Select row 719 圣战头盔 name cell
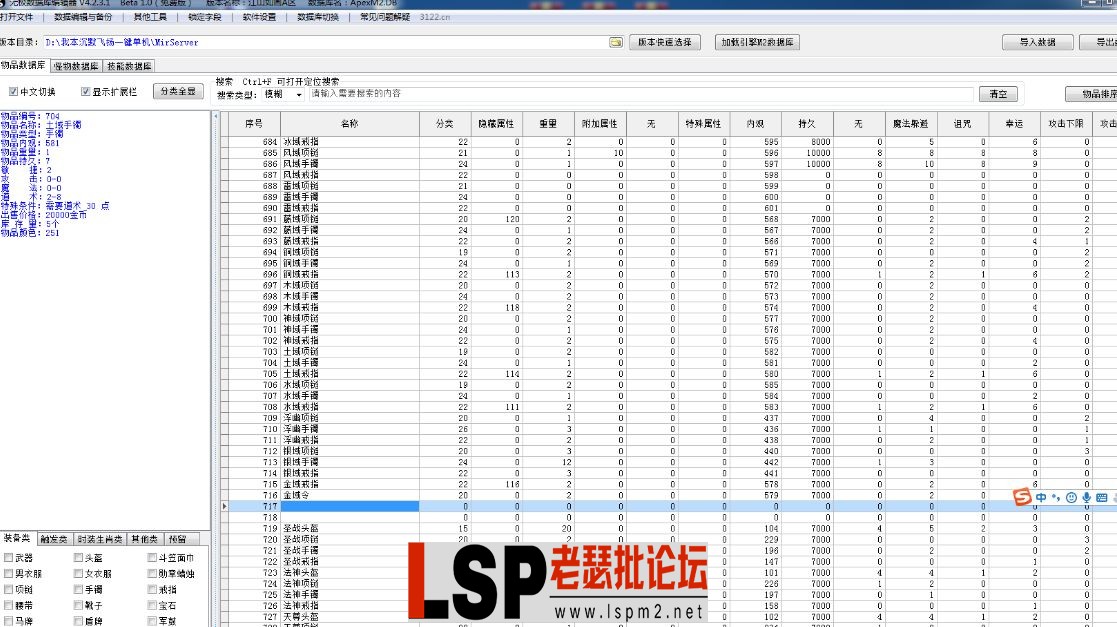1117x627 pixels. click(349, 529)
